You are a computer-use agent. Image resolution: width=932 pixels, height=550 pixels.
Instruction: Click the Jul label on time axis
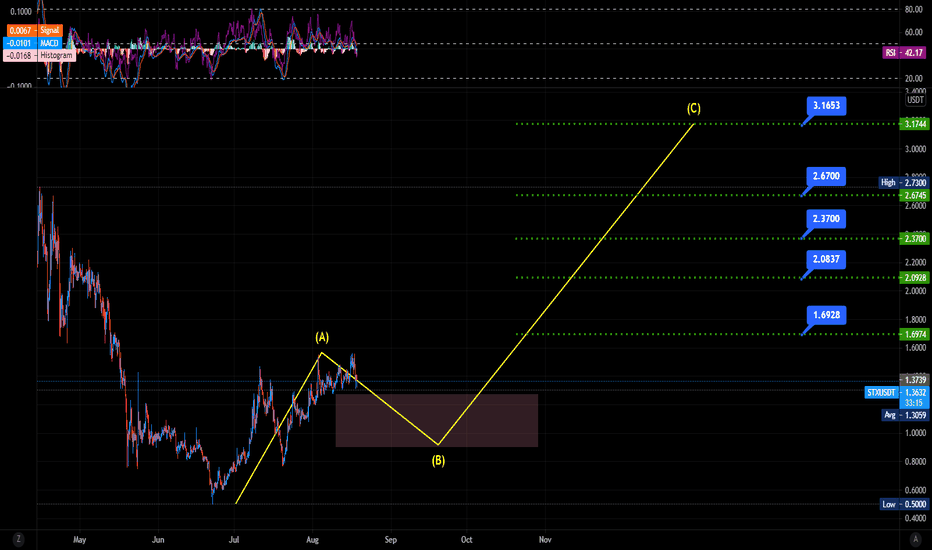[234, 540]
